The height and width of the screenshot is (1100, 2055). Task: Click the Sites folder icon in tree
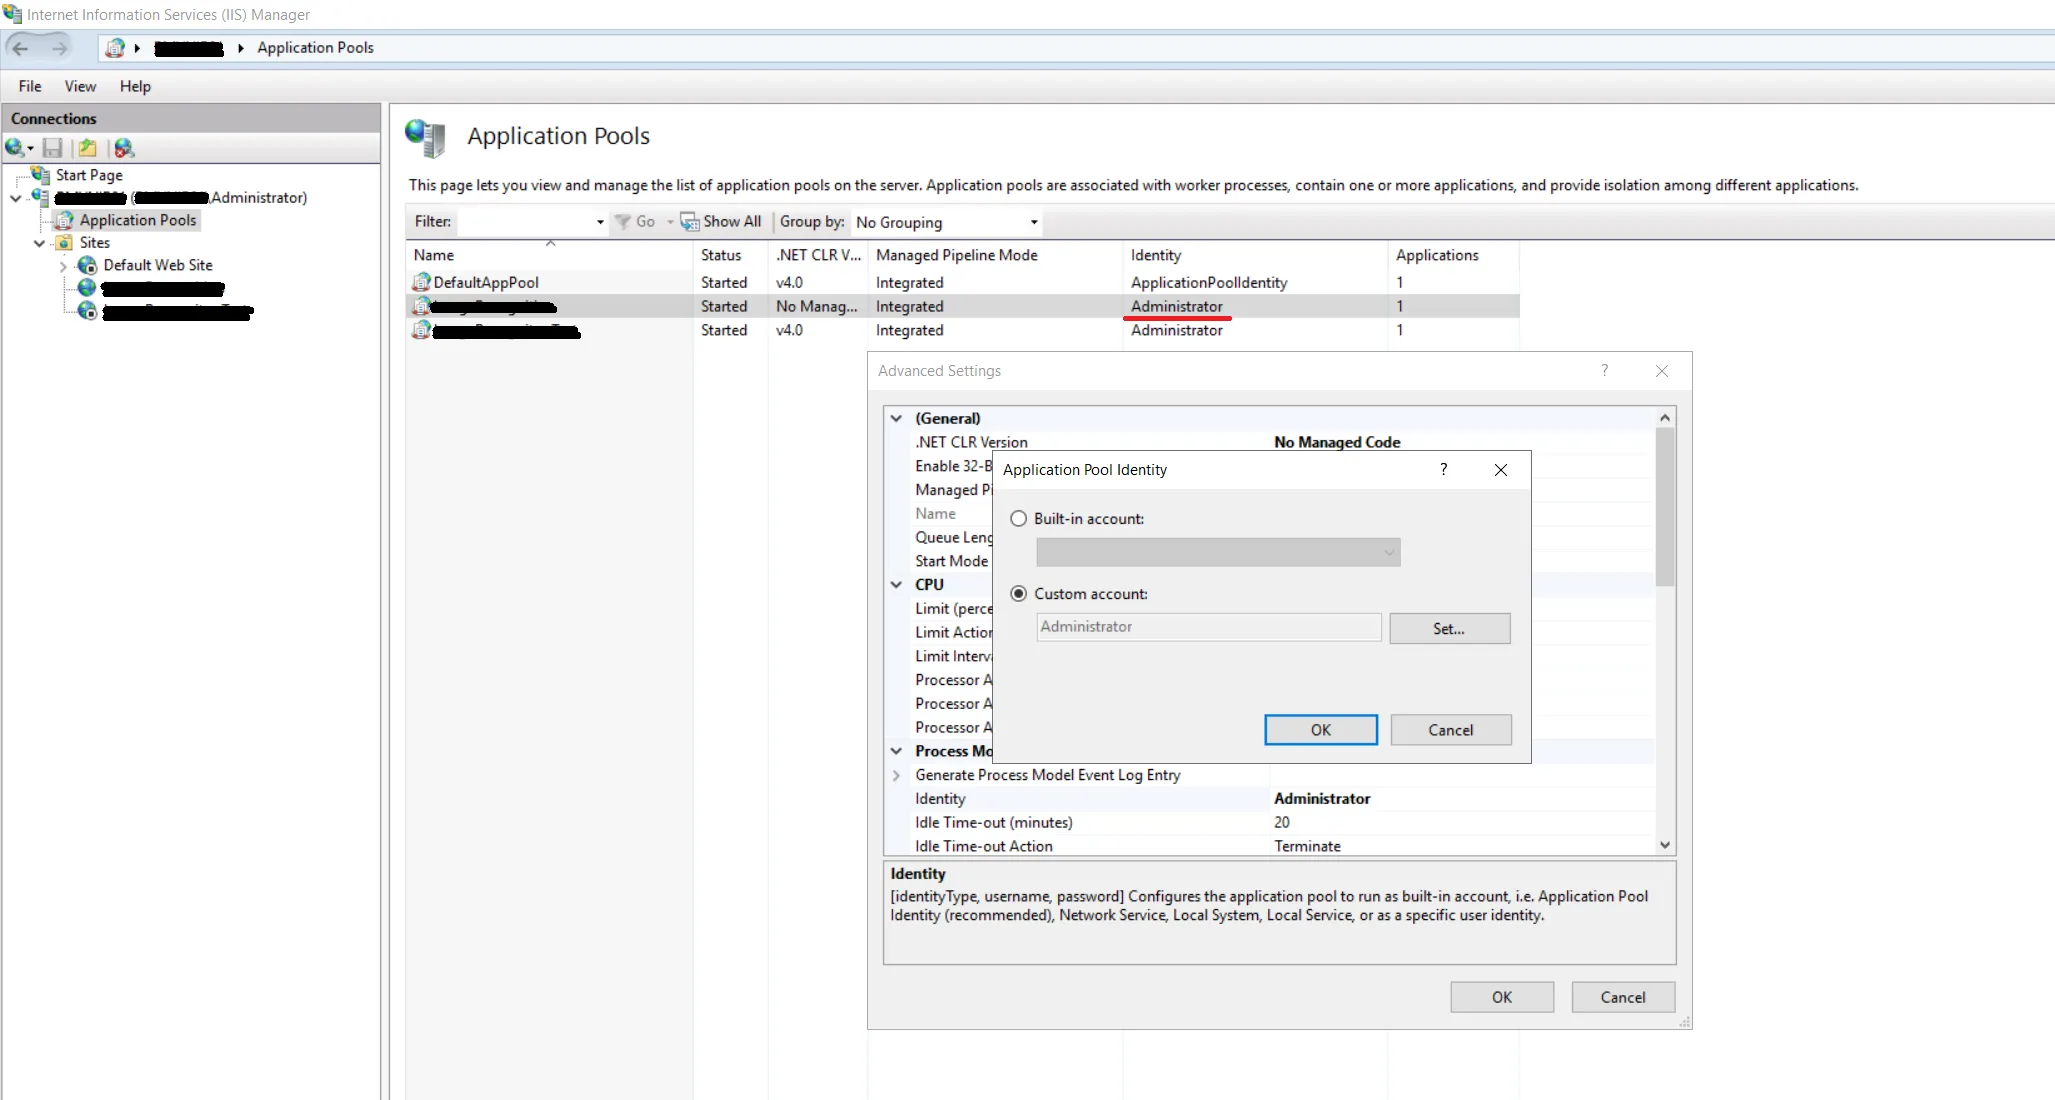coord(64,243)
